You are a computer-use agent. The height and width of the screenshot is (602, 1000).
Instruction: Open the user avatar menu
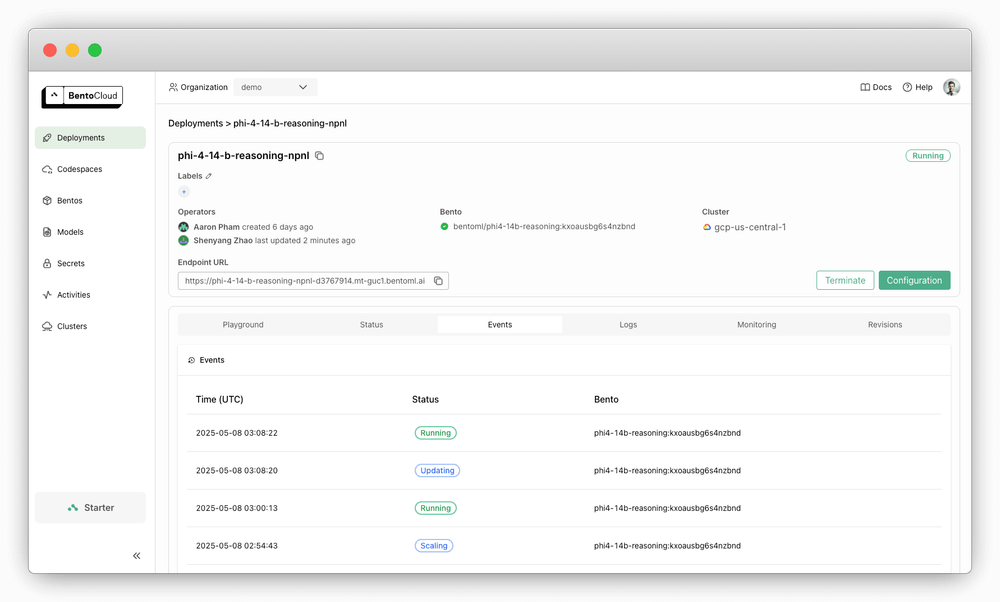tap(951, 87)
